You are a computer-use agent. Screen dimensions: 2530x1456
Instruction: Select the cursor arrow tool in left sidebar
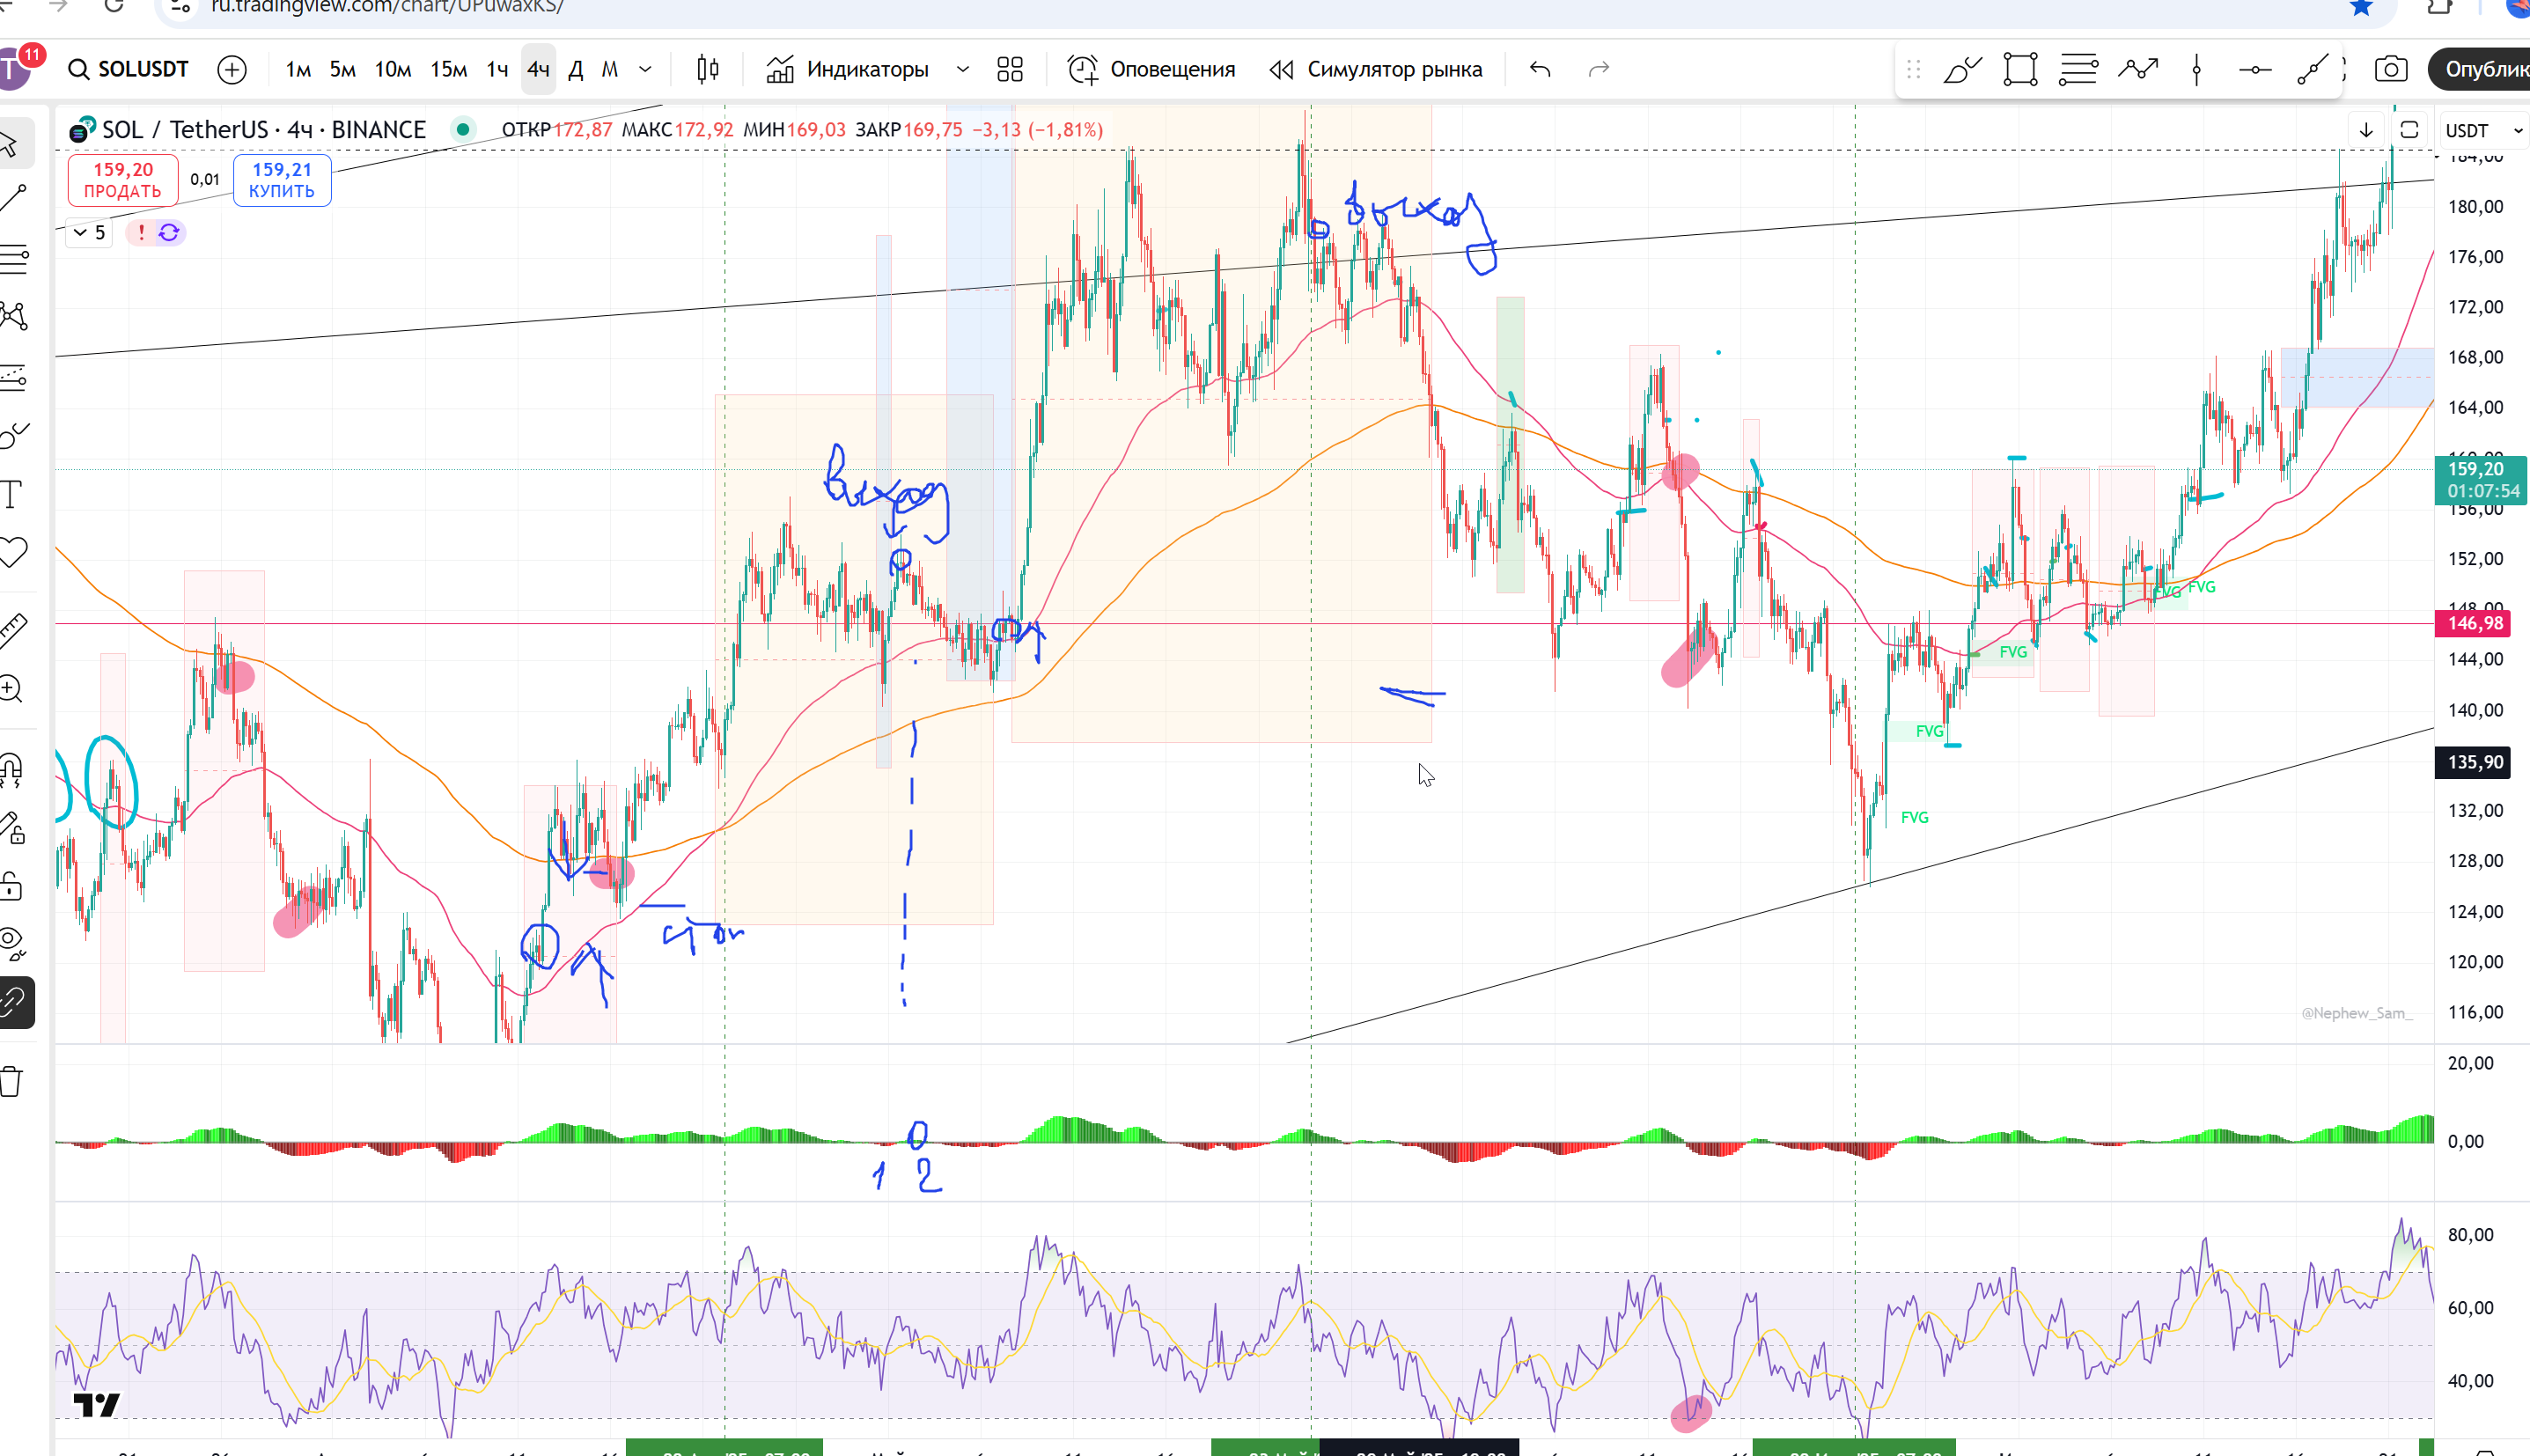(10, 143)
